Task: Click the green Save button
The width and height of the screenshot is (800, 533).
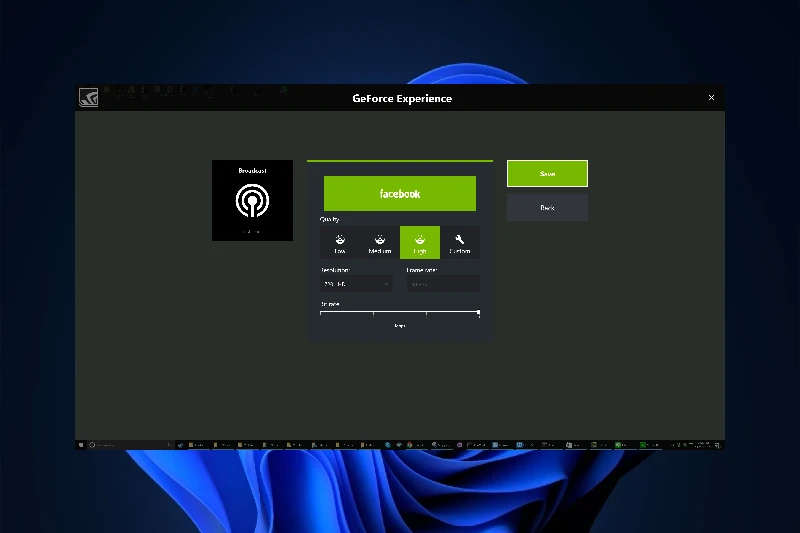Action: pos(547,173)
